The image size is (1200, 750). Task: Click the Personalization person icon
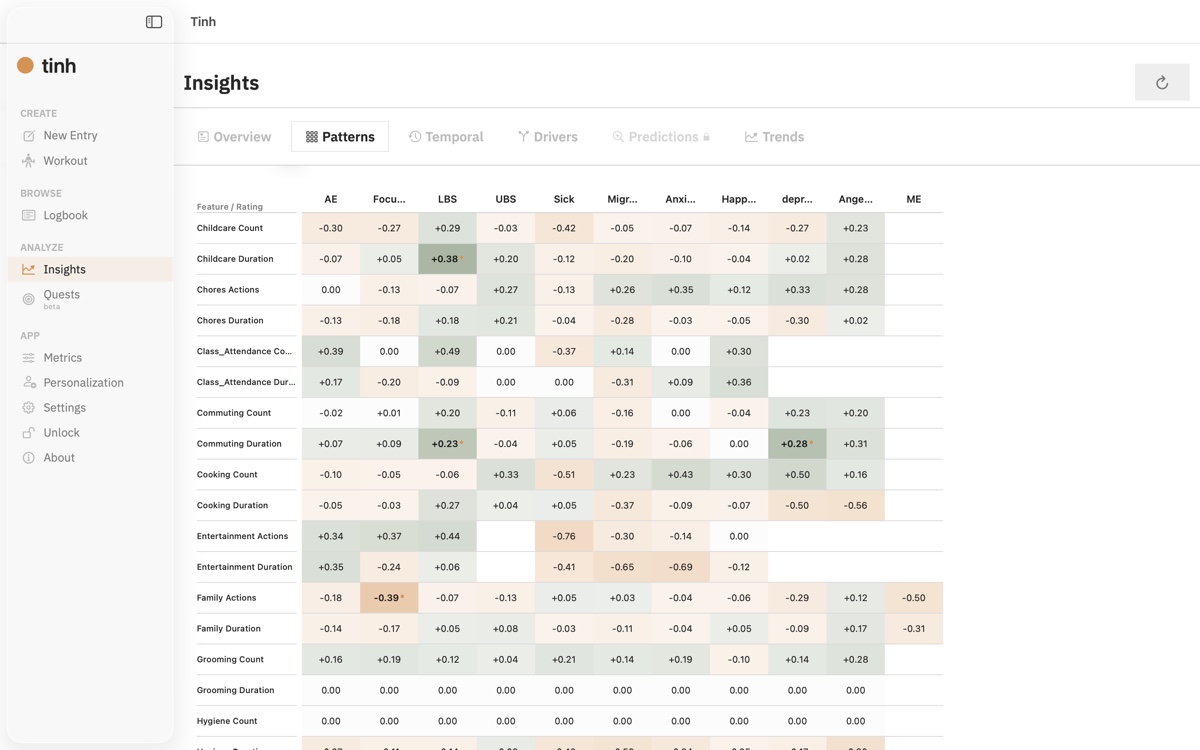tap(28, 382)
